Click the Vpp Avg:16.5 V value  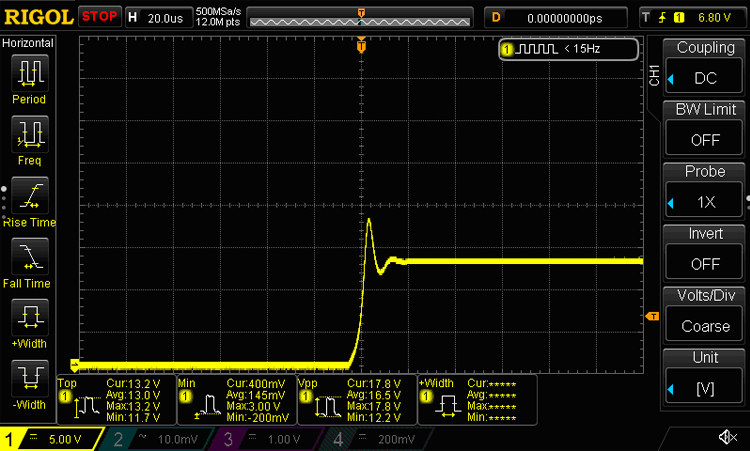[x=374, y=395]
